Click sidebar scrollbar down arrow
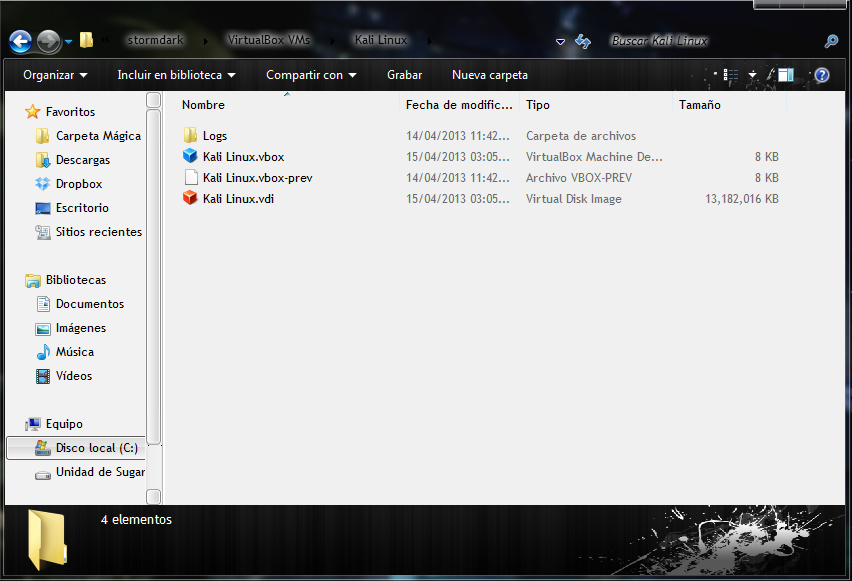The width and height of the screenshot is (852, 581). point(154,496)
